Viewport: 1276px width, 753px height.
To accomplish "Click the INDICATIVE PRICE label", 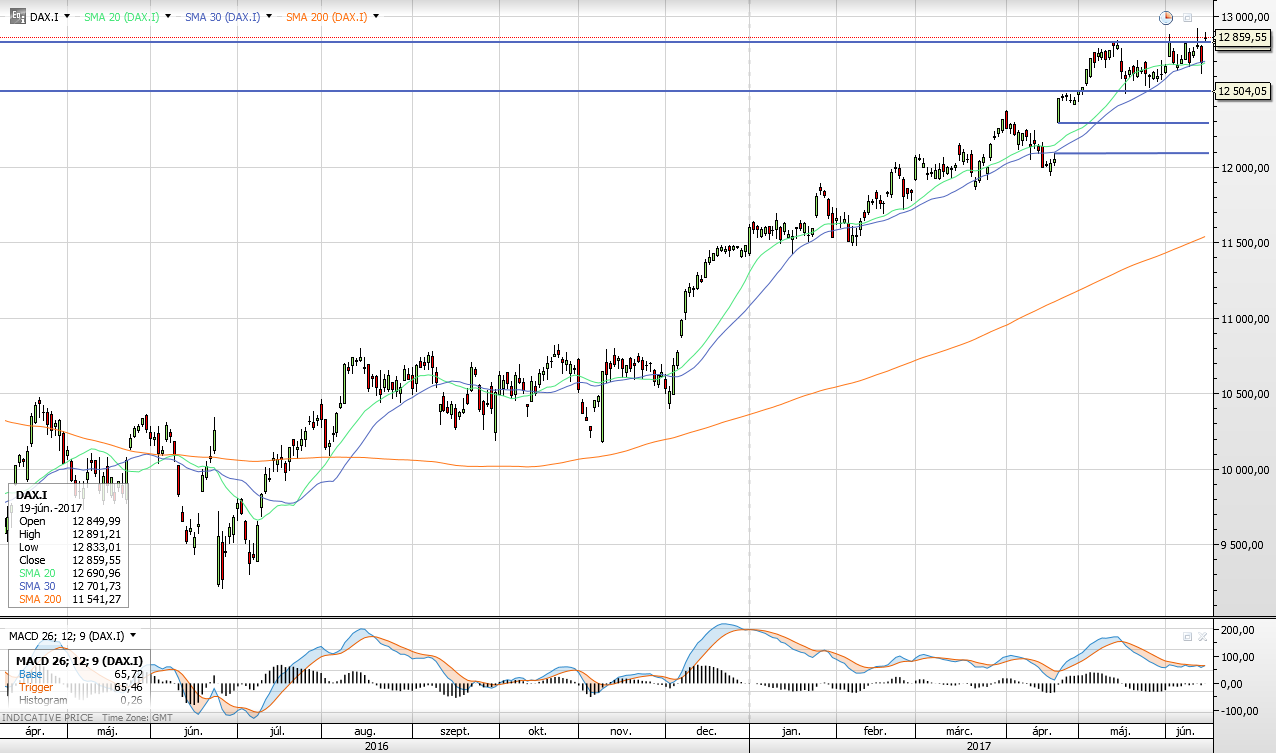I will coord(47,718).
